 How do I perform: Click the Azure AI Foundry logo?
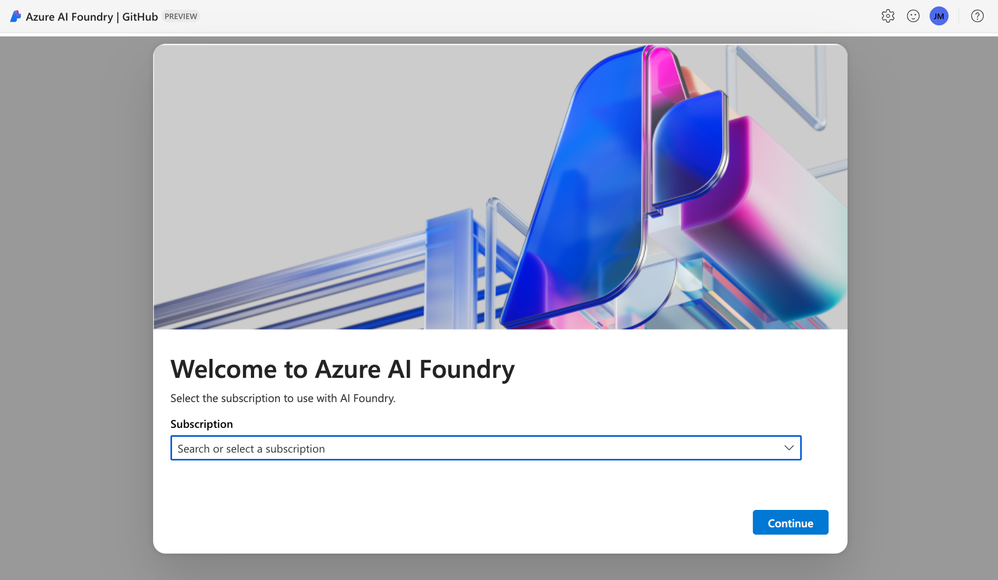(15, 17)
